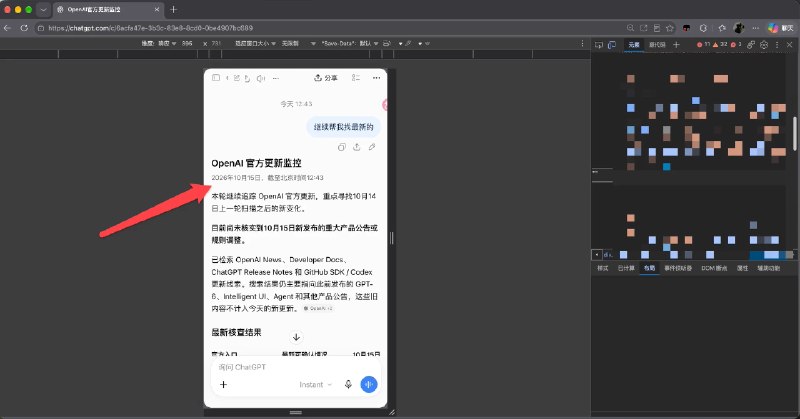The height and width of the screenshot is (419, 800).
Task: Add an attachment with the plus button
Action: click(223, 384)
